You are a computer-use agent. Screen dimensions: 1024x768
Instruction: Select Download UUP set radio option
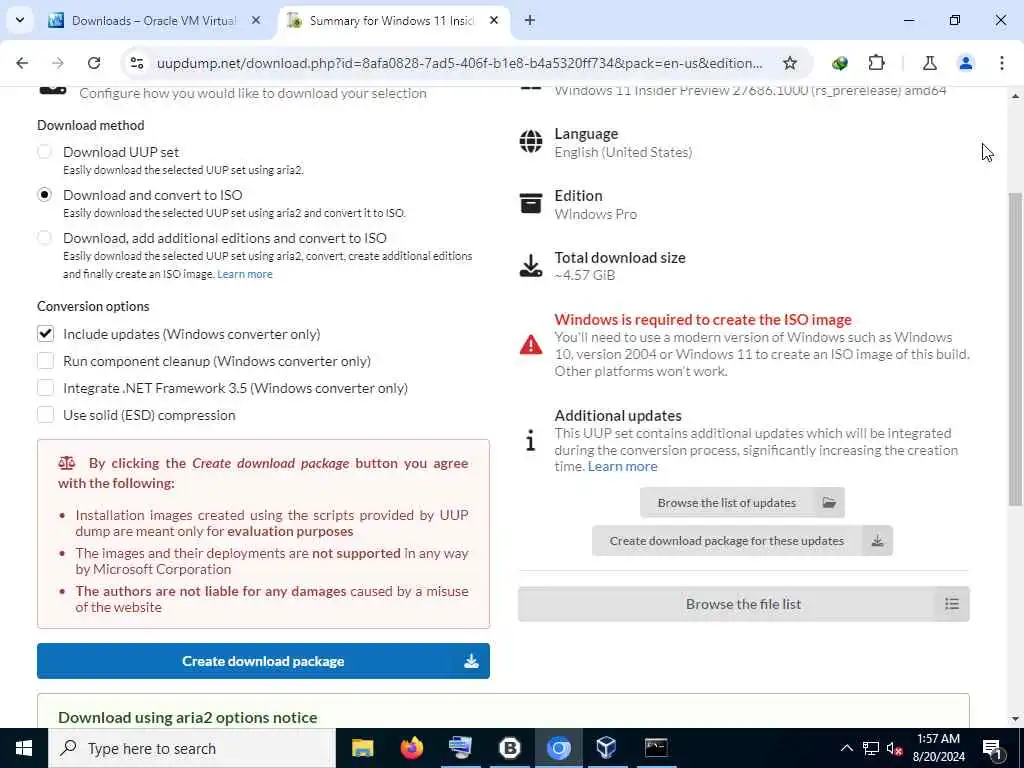tap(44, 152)
